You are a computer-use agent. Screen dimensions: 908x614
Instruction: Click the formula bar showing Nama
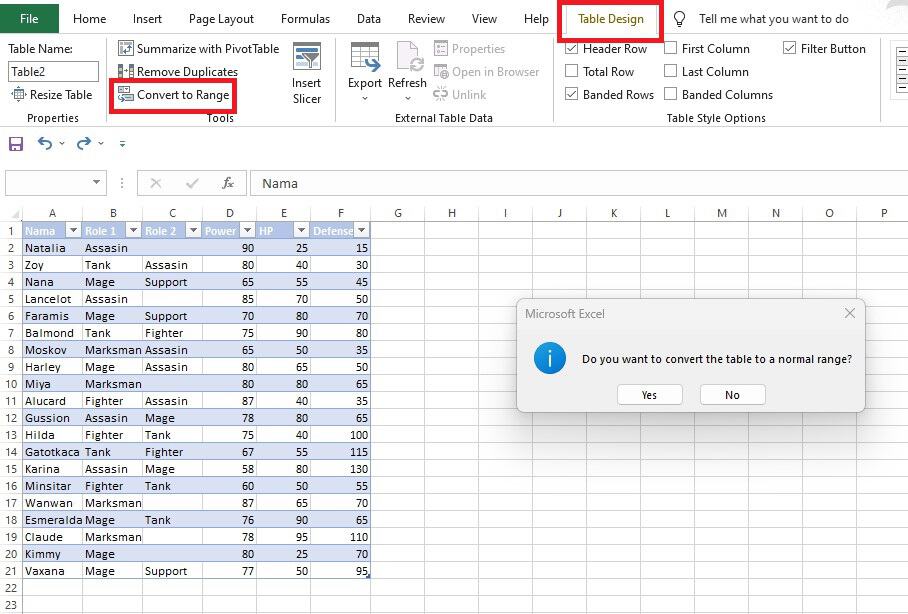pyautogui.click(x=579, y=183)
